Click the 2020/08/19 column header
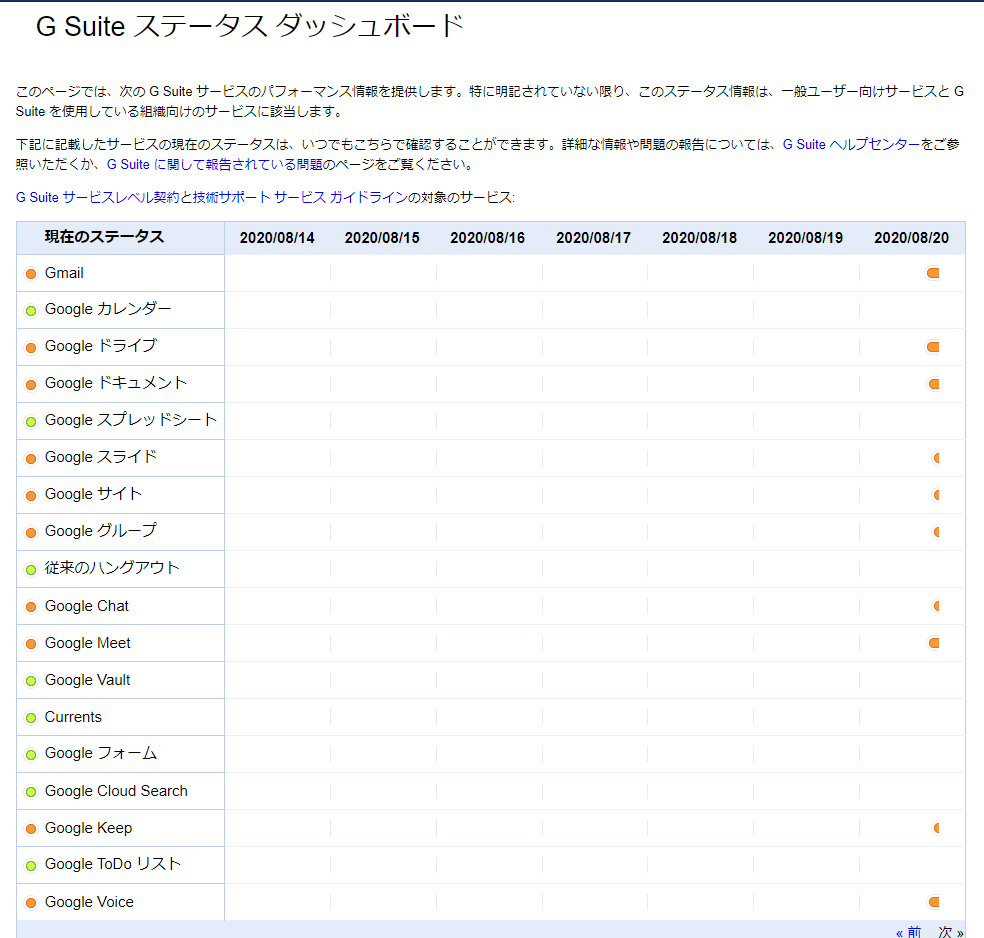984x938 pixels. point(805,238)
